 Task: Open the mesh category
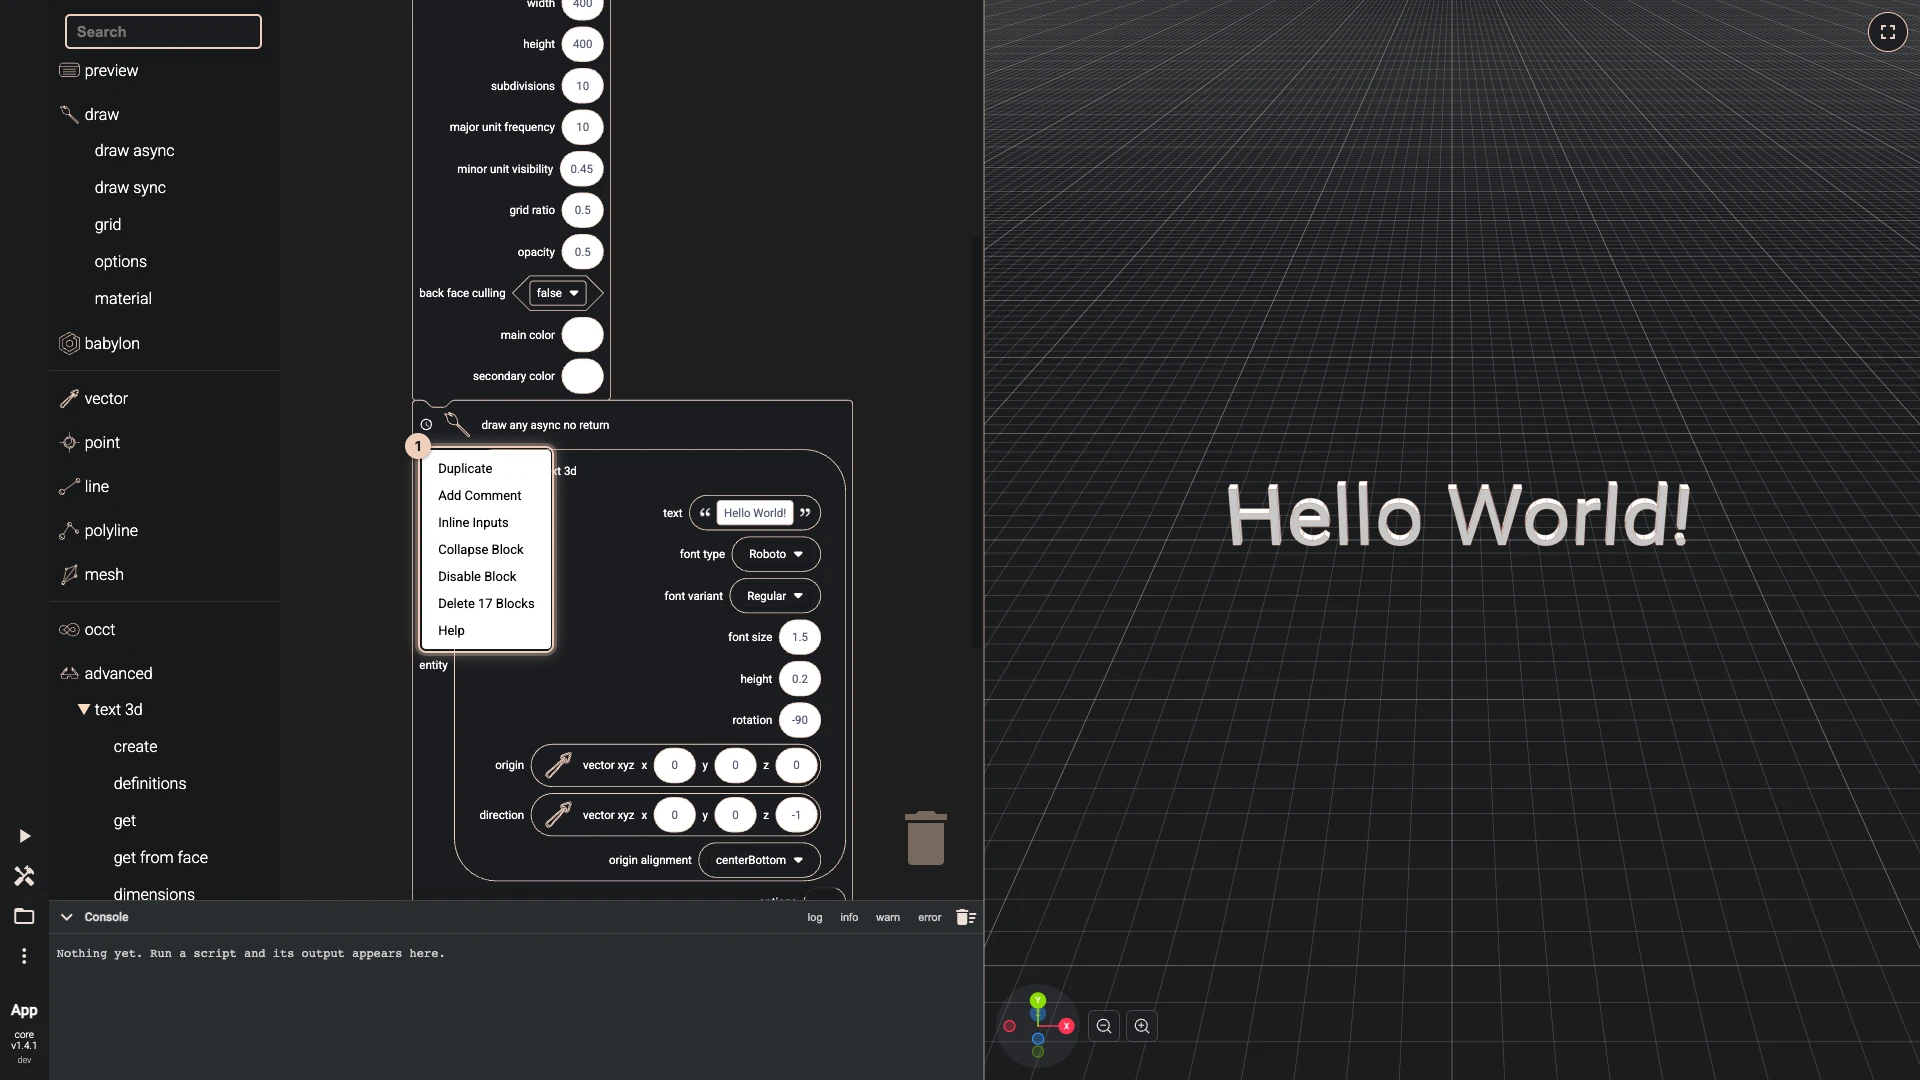click(91, 575)
